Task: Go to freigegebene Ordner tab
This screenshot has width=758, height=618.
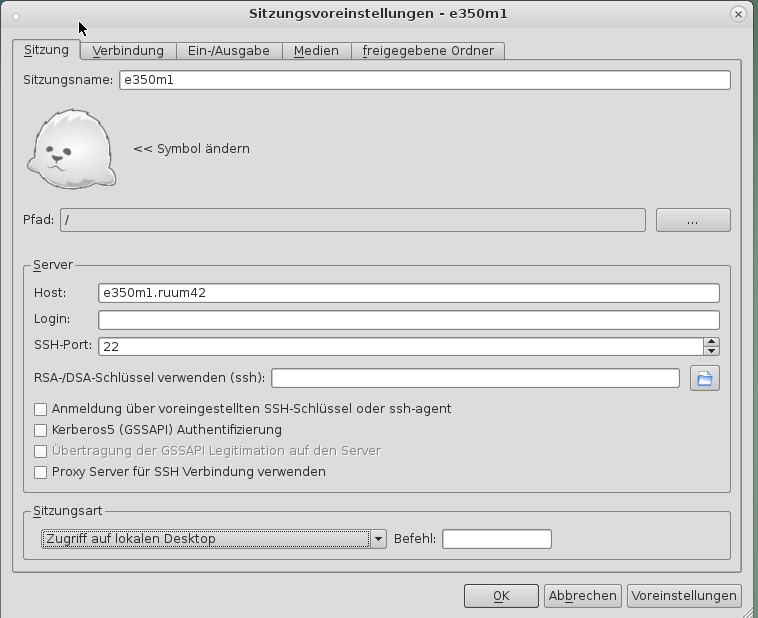Action: pos(428,51)
